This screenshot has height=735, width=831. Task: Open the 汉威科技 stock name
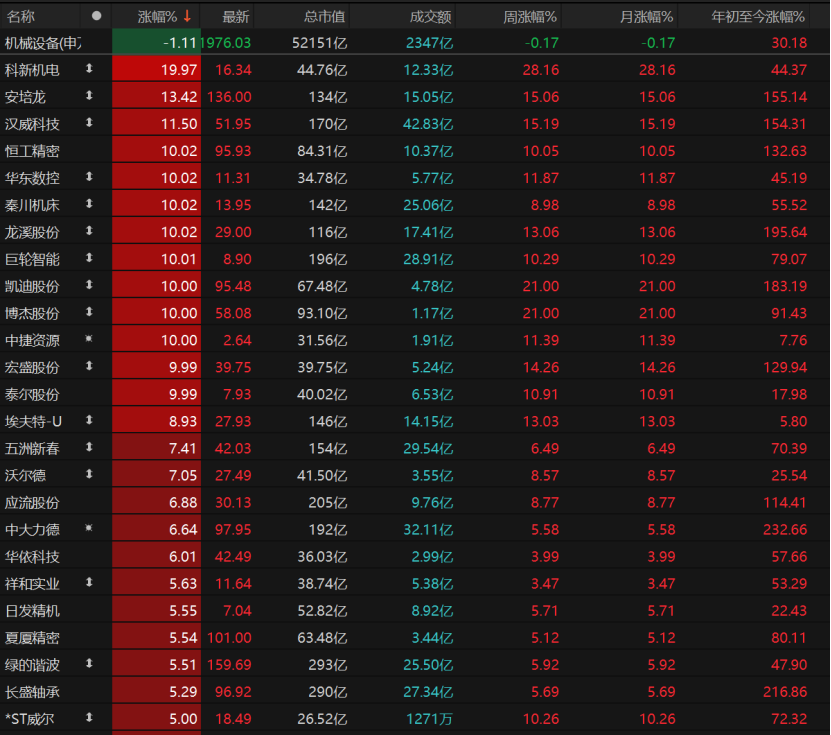[x=32, y=124]
